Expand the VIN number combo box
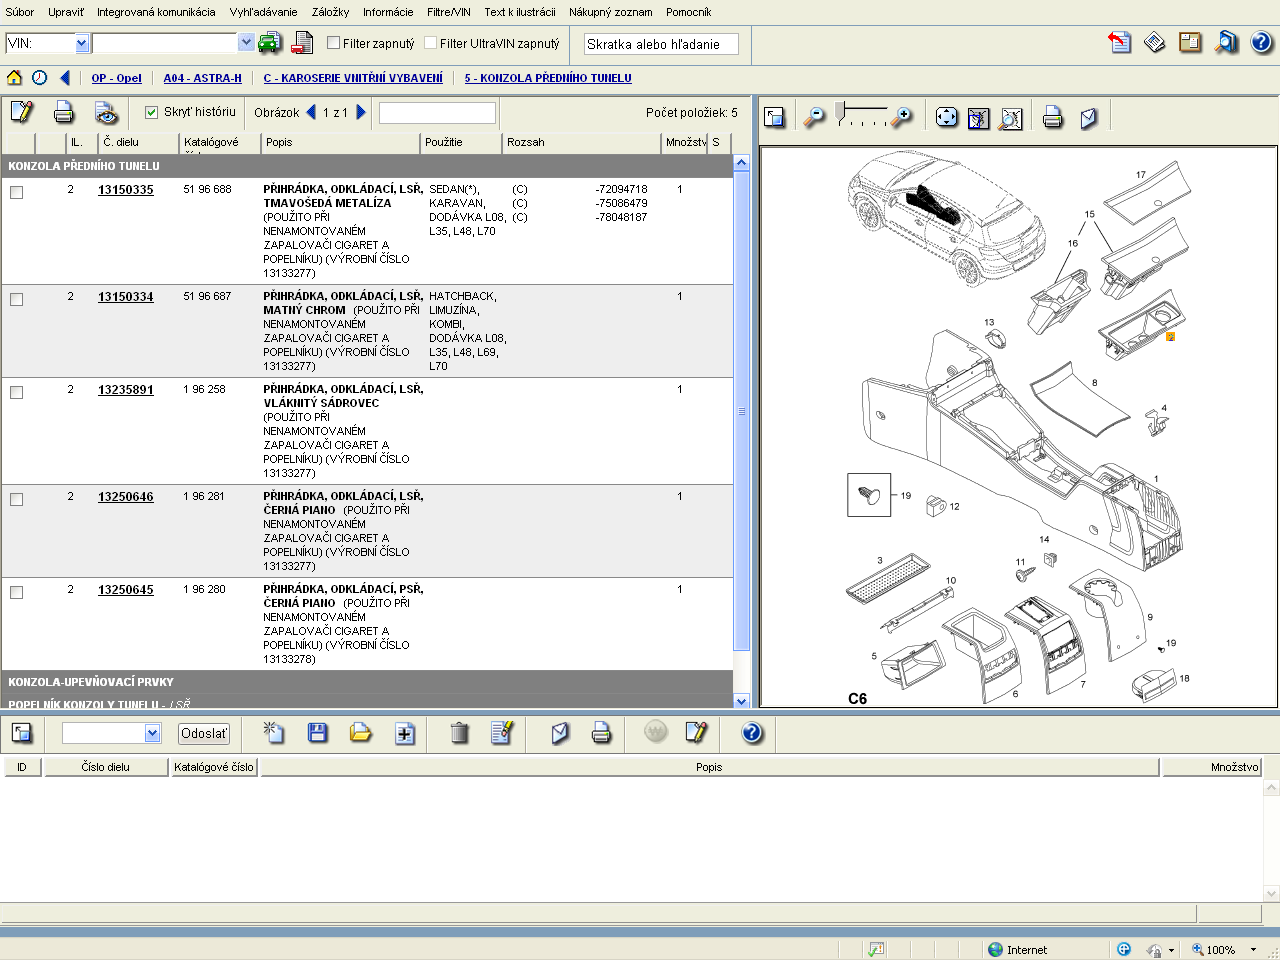 [x=246, y=43]
